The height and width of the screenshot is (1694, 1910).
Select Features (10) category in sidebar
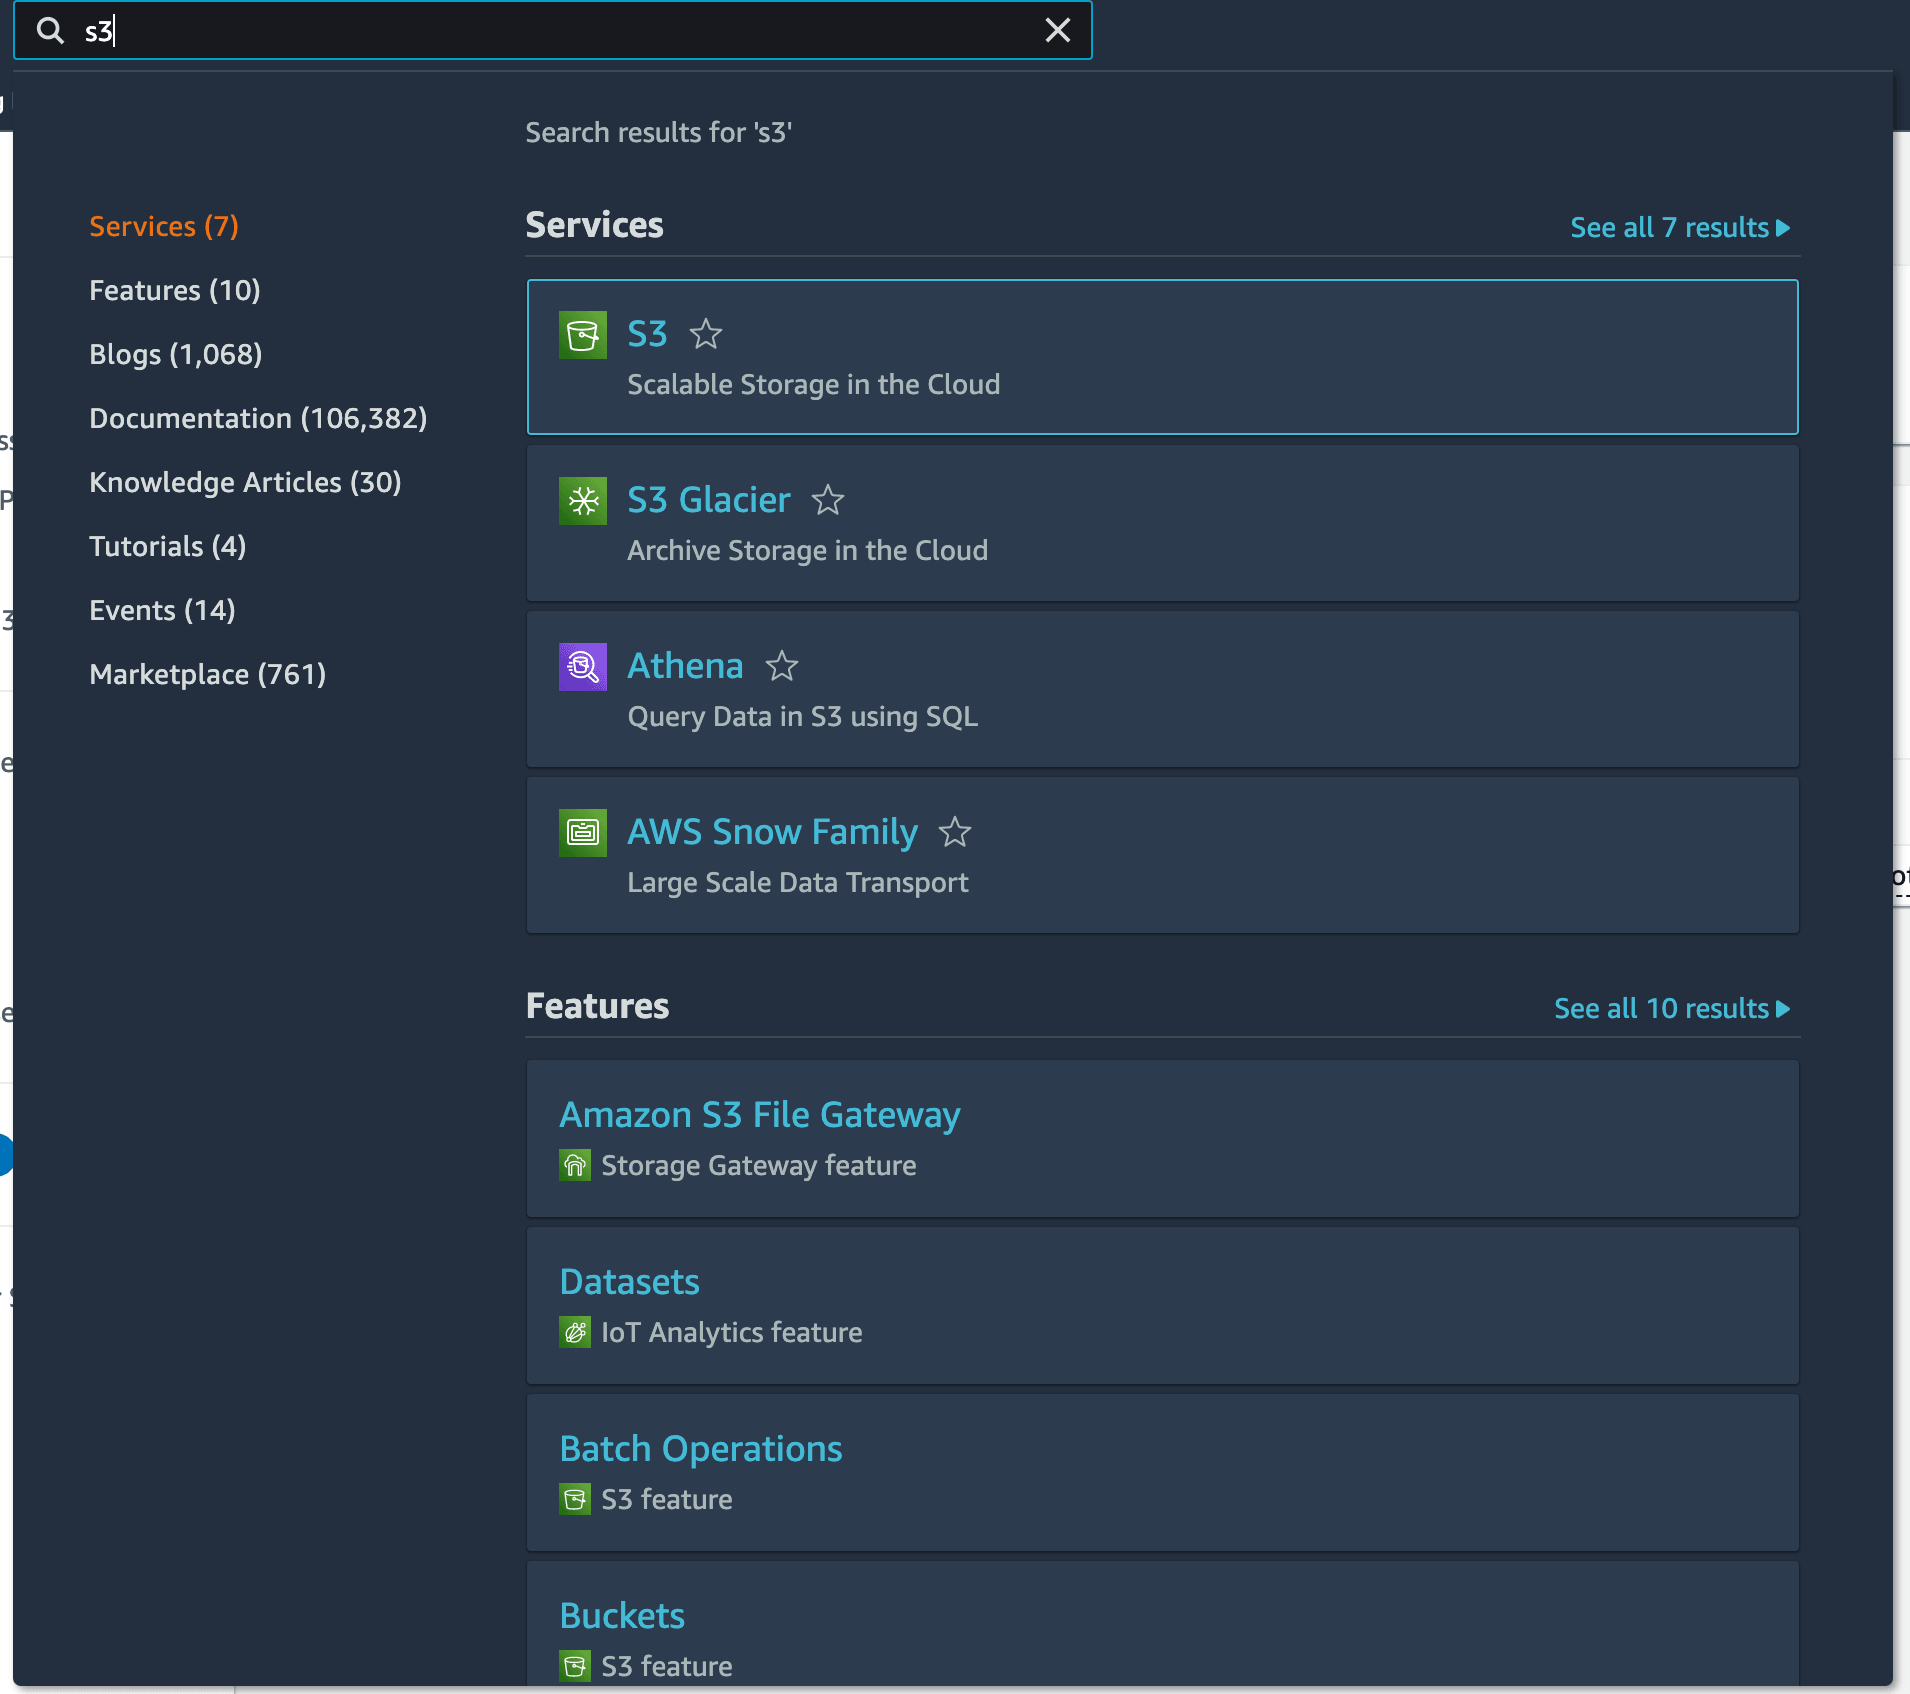click(175, 291)
